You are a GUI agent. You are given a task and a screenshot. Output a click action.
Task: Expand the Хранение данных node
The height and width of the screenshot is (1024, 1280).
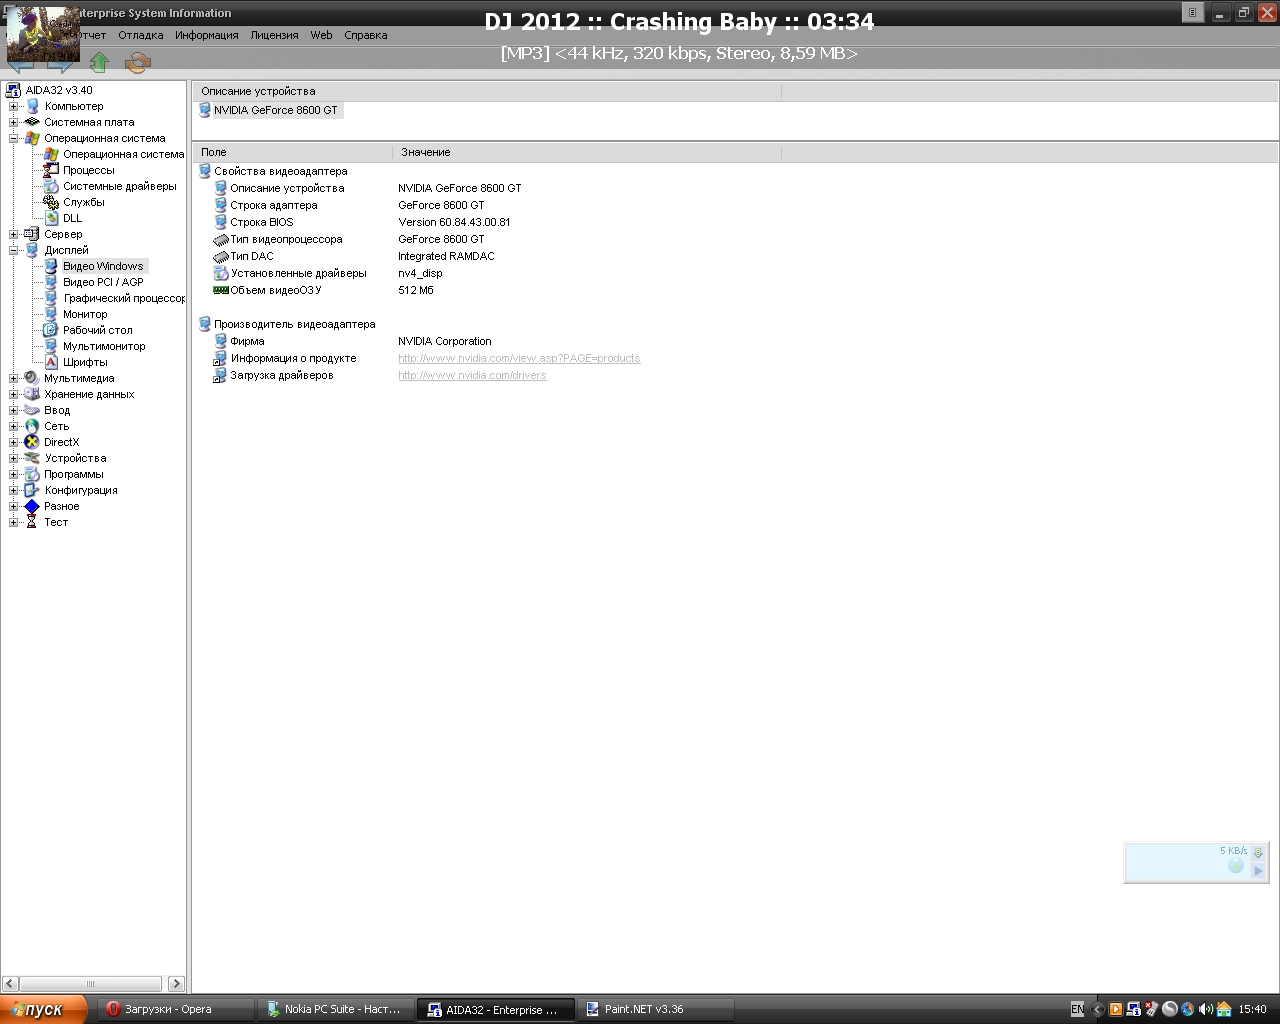click(14, 394)
